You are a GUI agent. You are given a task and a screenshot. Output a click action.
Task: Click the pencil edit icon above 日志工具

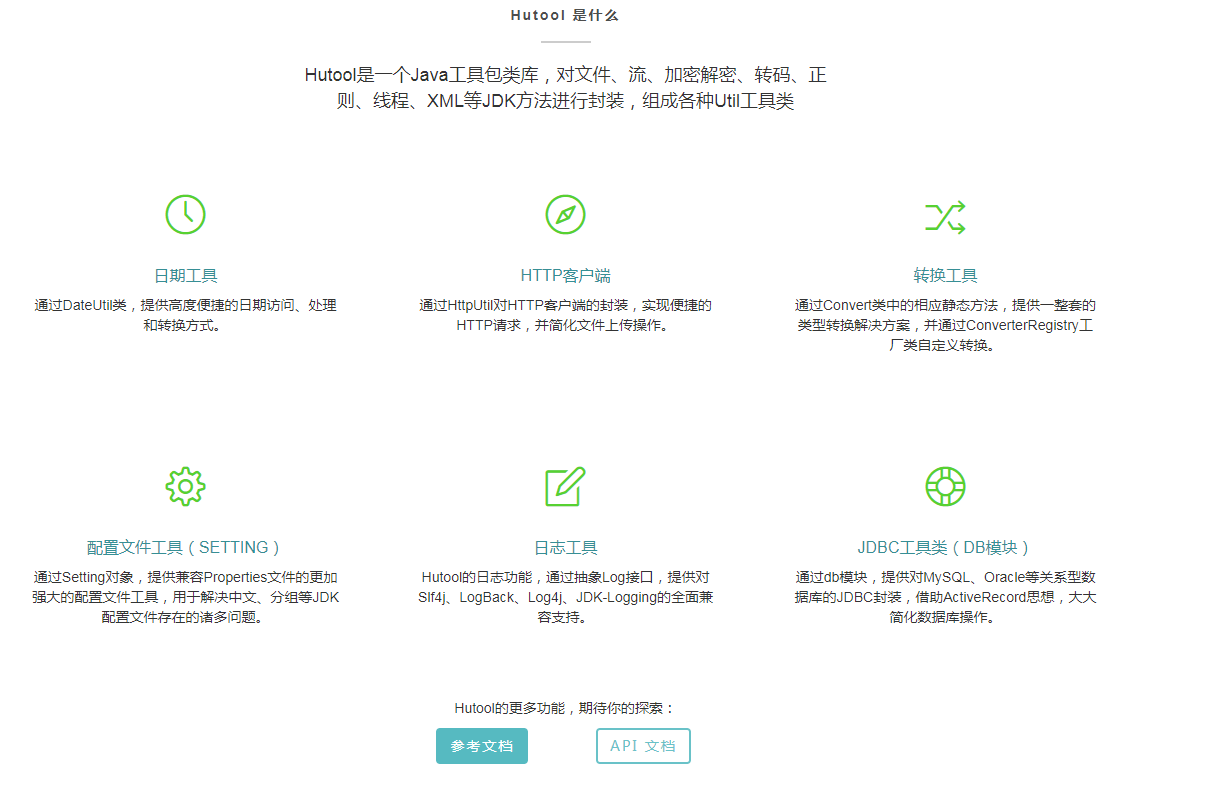coord(565,486)
